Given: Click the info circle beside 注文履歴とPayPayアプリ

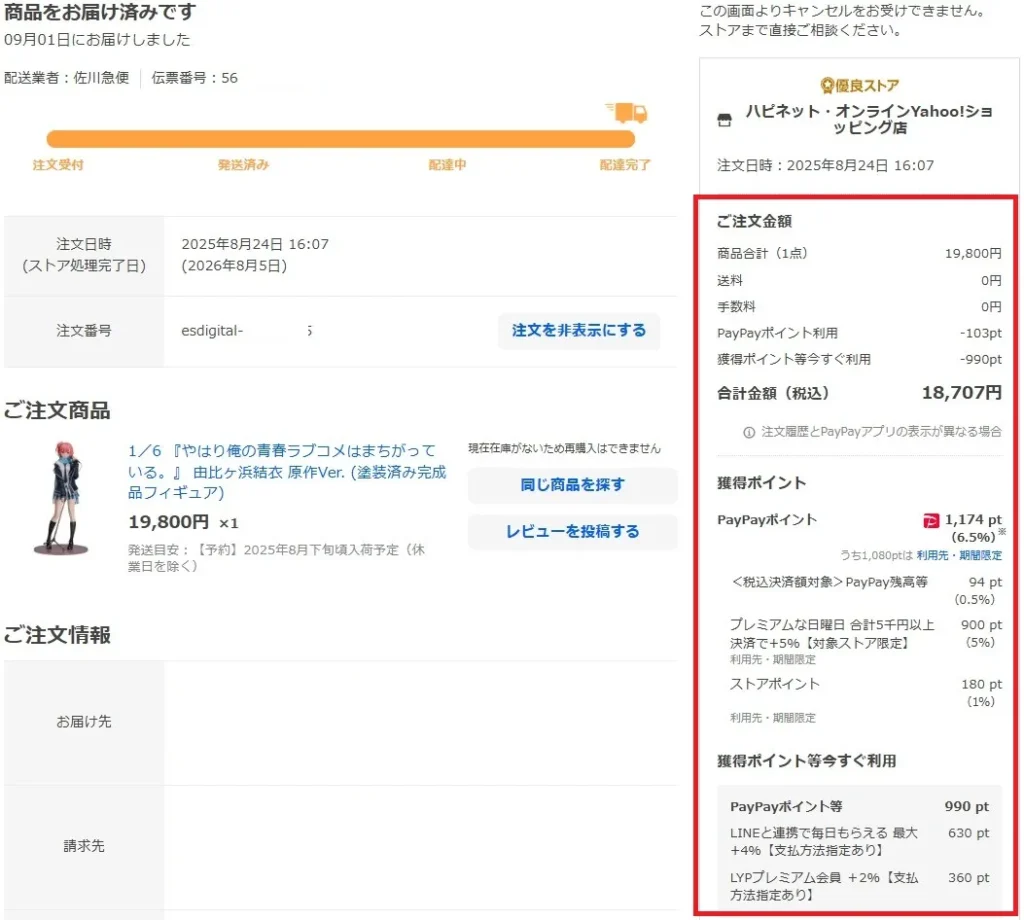Looking at the screenshot, I should (749, 432).
